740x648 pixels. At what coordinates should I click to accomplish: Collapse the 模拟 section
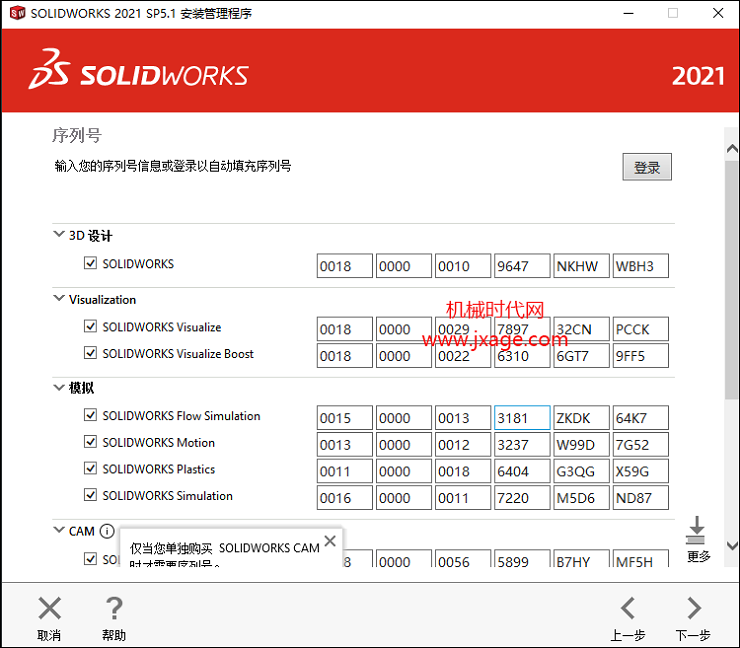[59, 387]
